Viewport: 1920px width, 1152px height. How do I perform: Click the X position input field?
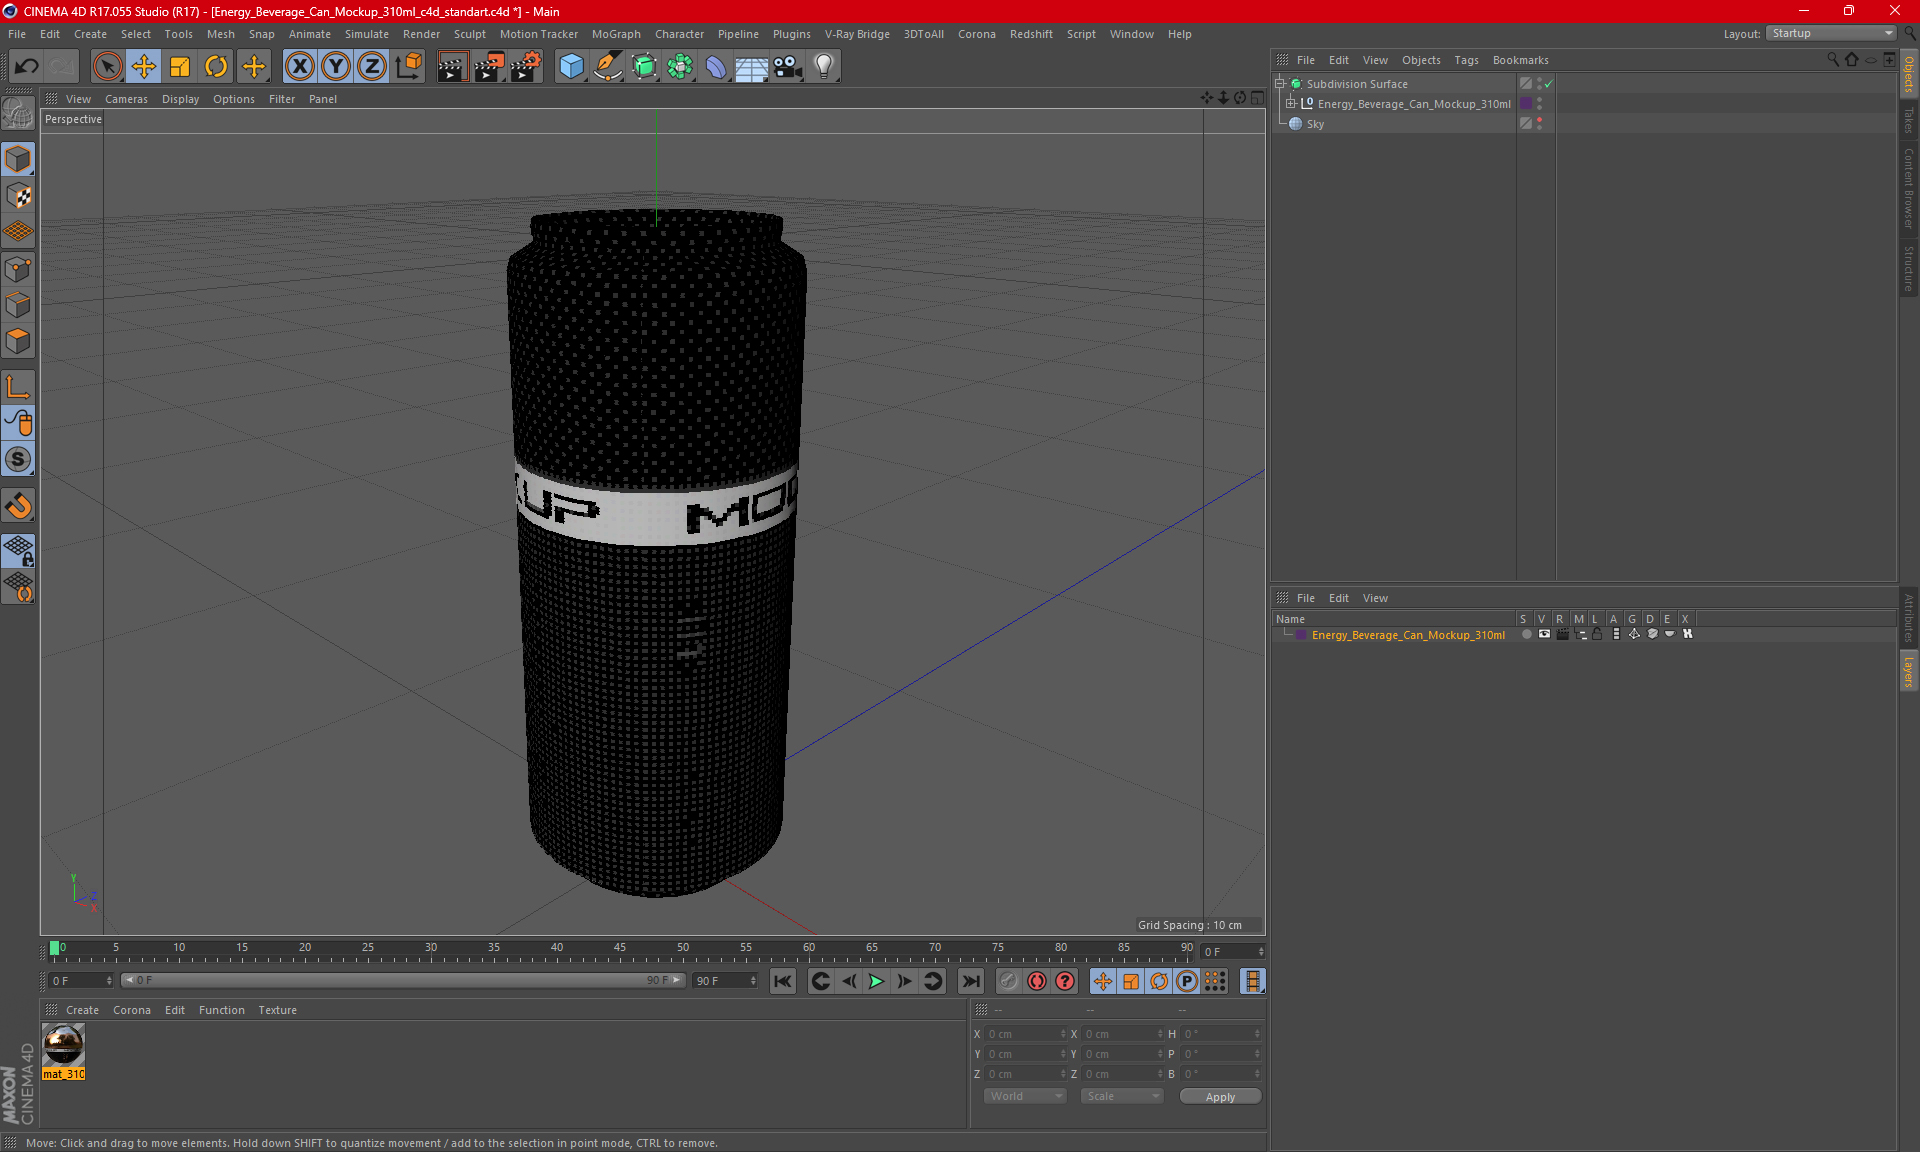(1026, 1034)
